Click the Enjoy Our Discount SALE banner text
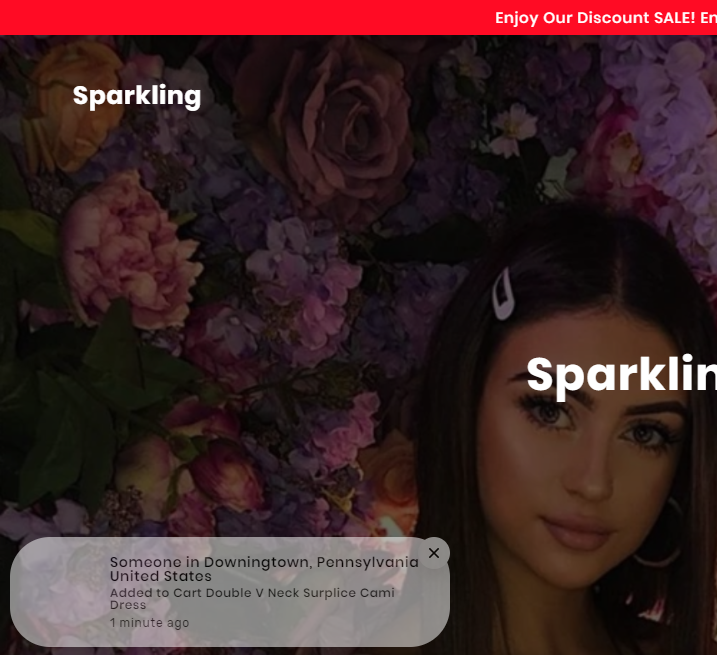The height and width of the screenshot is (655, 717). coord(605,18)
